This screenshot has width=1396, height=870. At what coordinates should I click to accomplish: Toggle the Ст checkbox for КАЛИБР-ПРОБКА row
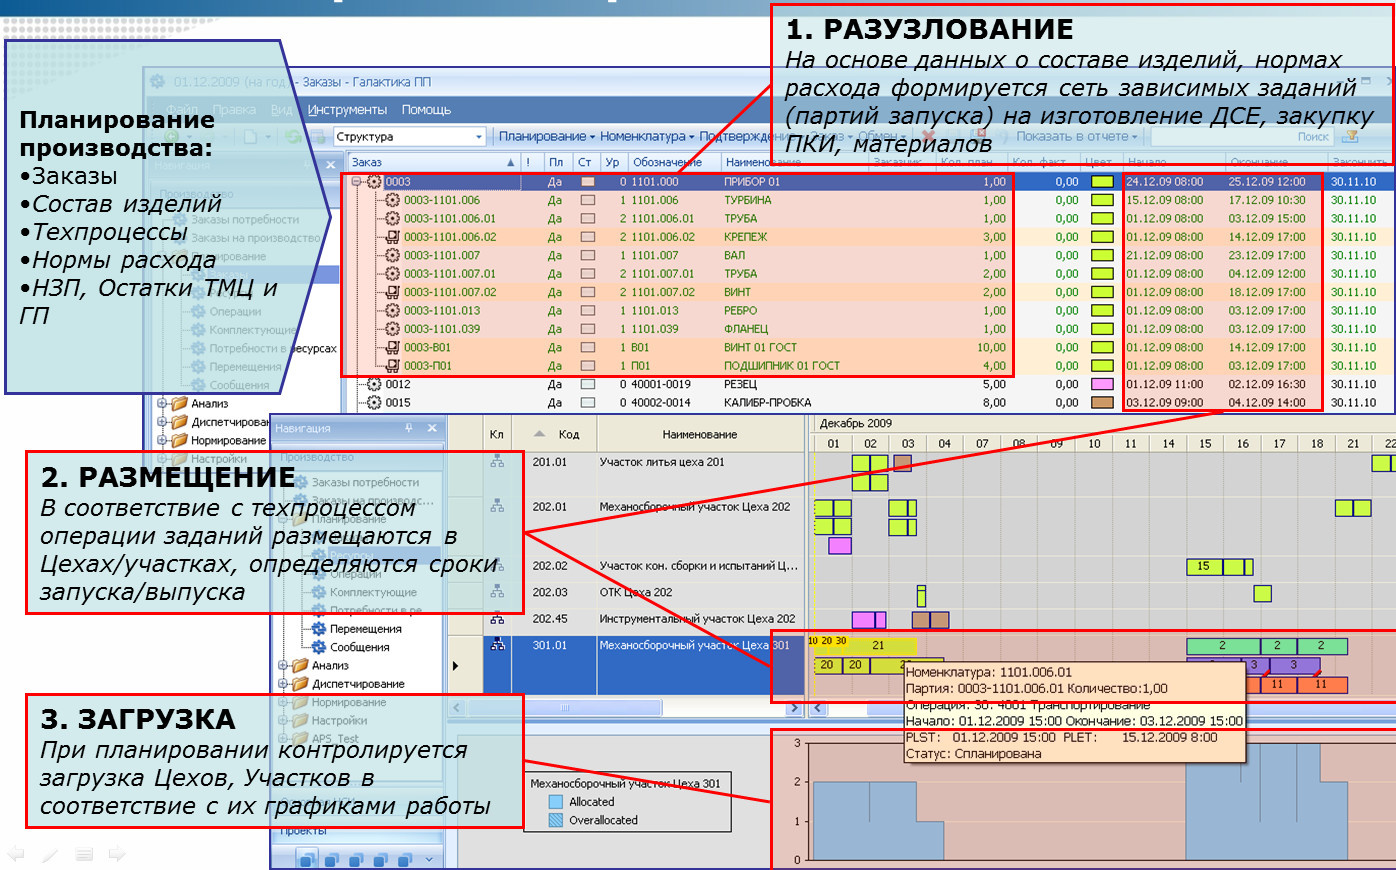tap(588, 403)
